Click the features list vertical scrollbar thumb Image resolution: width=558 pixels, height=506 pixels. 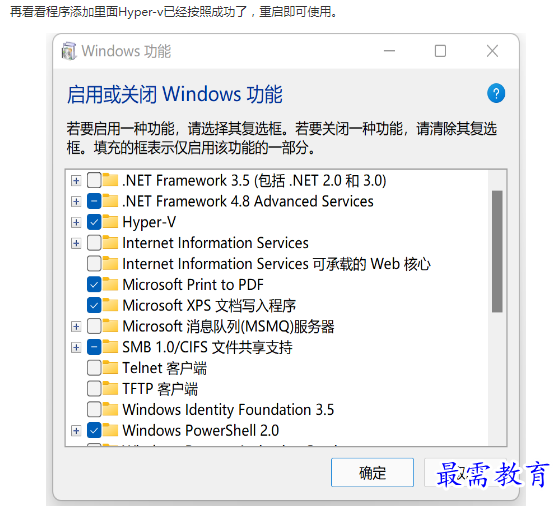click(497, 252)
